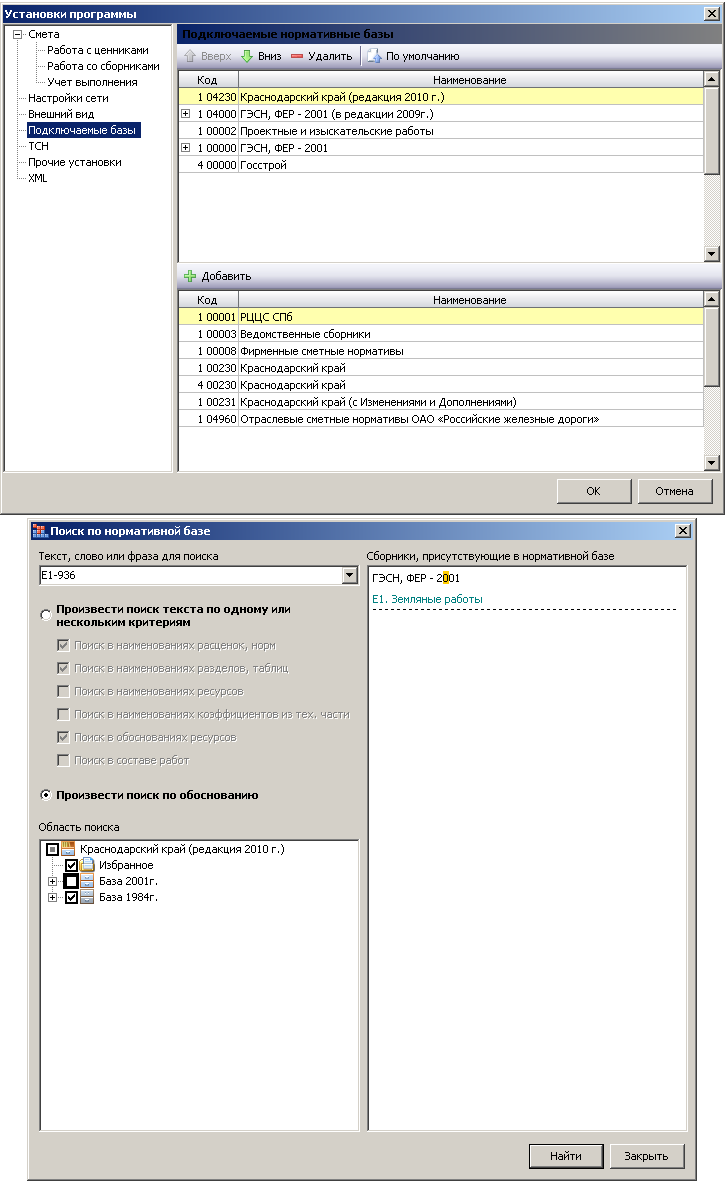Toggle Поиск в обоснованиях ресурсов checkbox
Image resolution: width=728 pixels, height=1184 pixels.
63,737
